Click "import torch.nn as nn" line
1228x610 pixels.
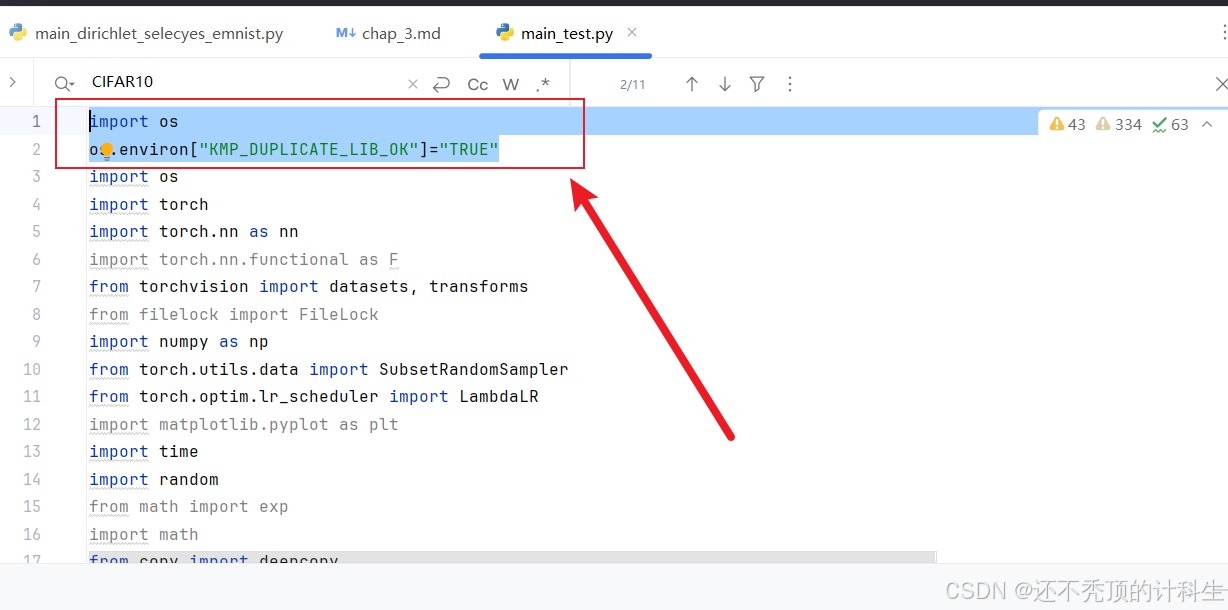194,232
